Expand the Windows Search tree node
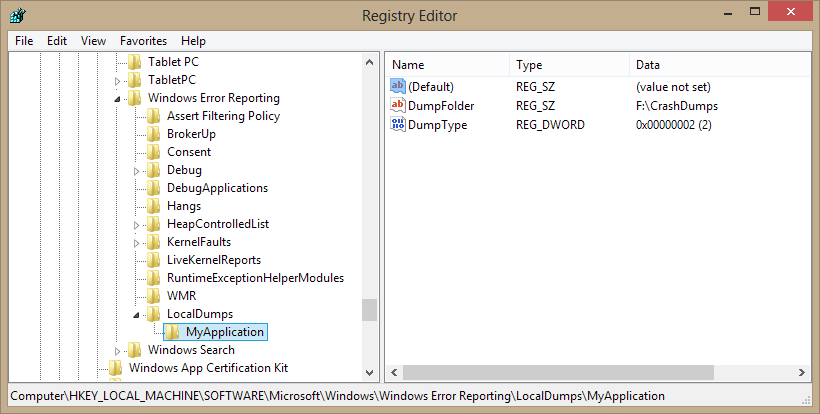The image size is (820, 414). pyautogui.click(x=118, y=351)
